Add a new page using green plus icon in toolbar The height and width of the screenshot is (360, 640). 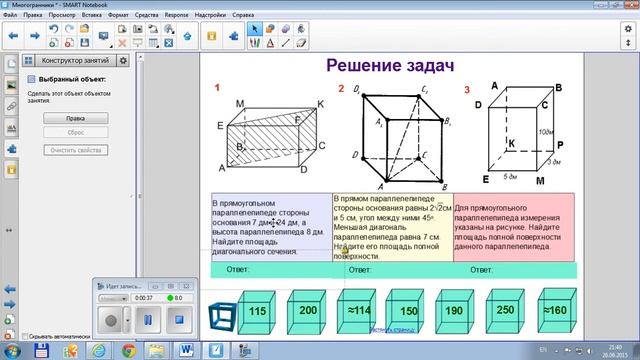coord(53,43)
